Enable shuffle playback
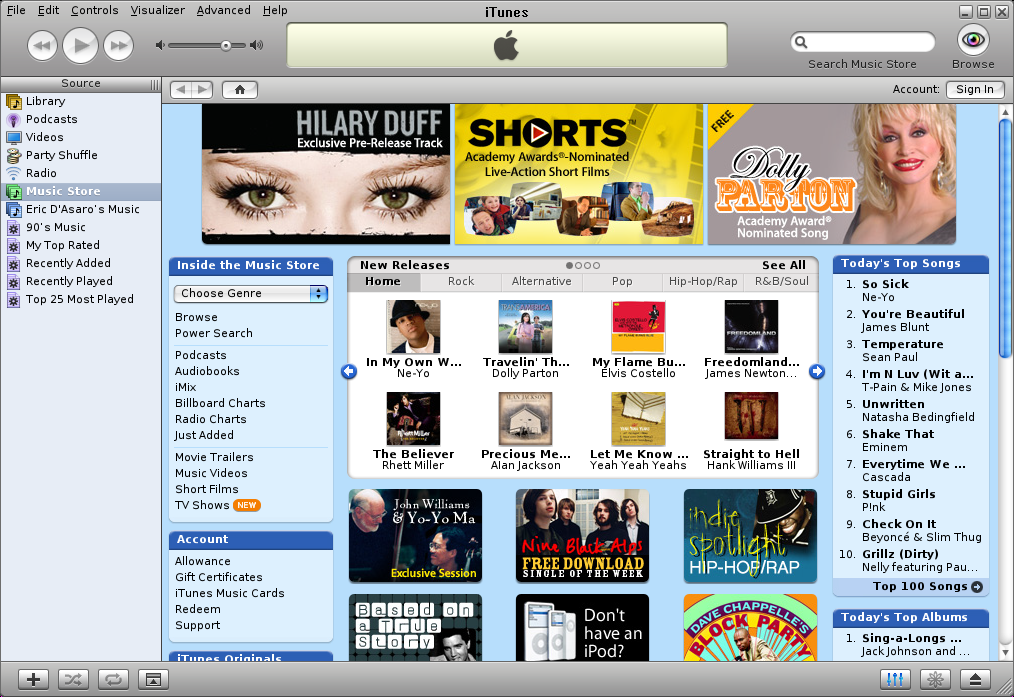This screenshot has width=1014, height=697. point(72,679)
